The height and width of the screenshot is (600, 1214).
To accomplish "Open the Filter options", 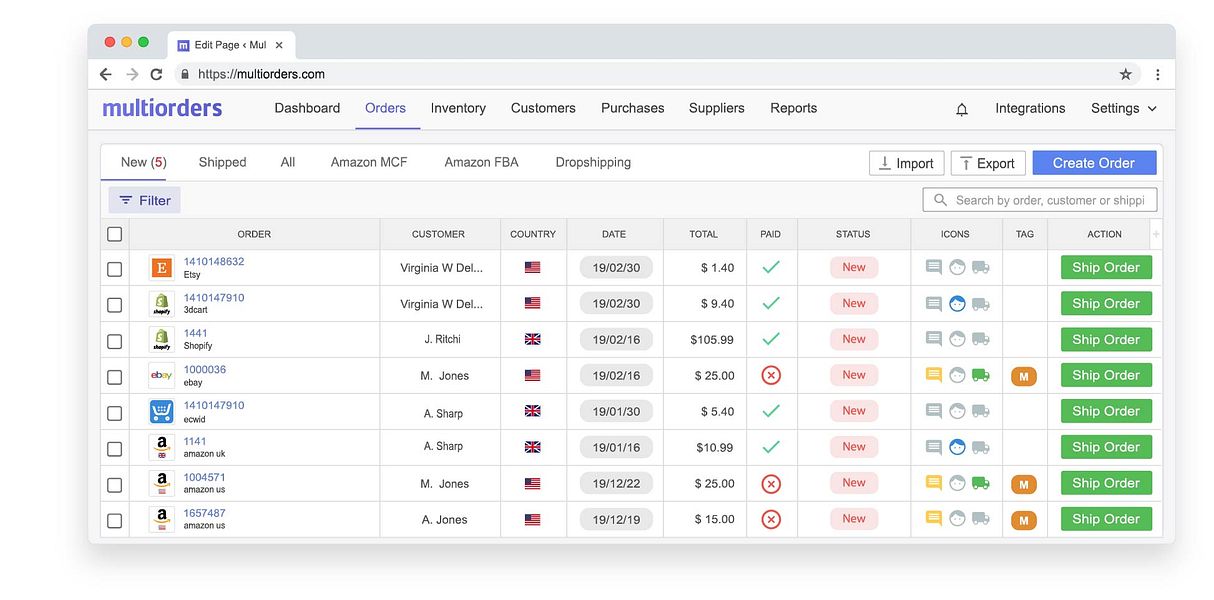I will 145,200.
